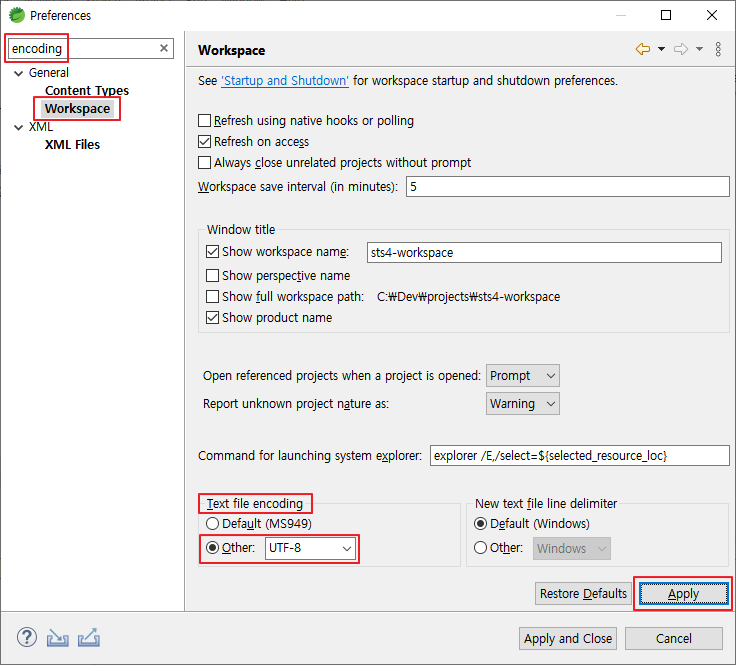This screenshot has width=736, height=665.
Task: Open the Prompt referenced projects dropdown
Action: pos(522,375)
